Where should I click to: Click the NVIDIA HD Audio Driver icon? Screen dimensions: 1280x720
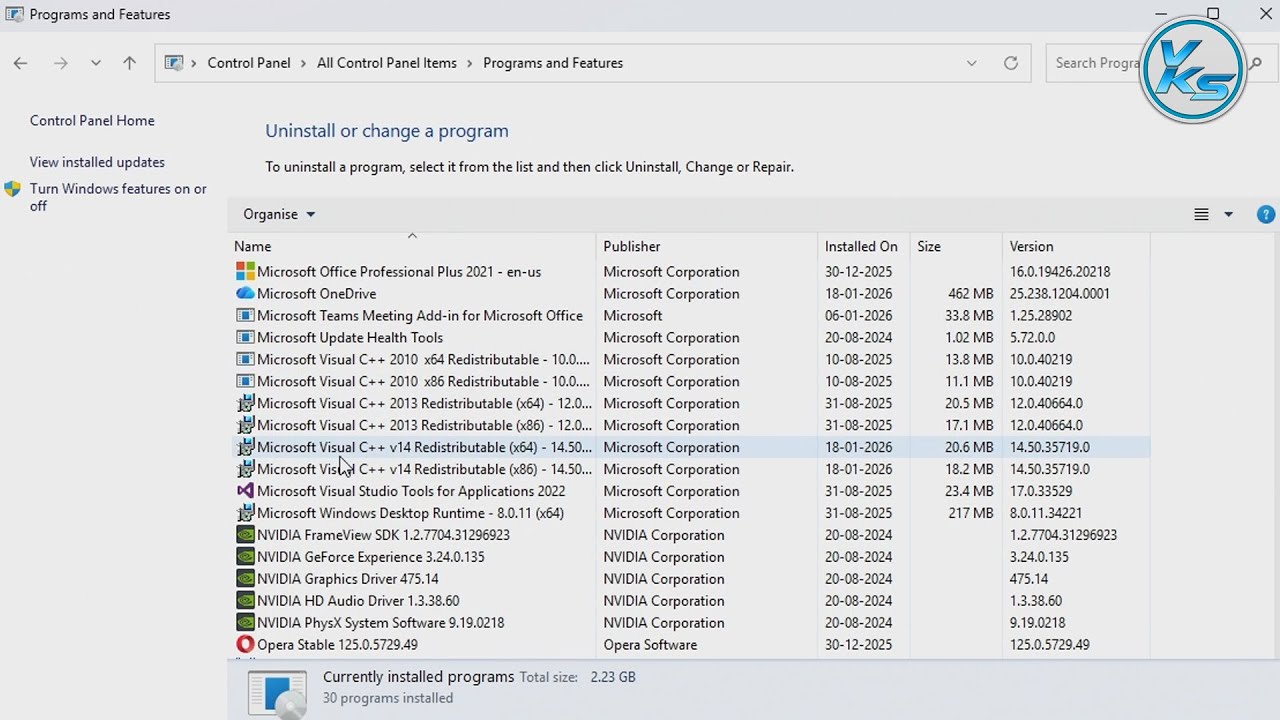245,601
